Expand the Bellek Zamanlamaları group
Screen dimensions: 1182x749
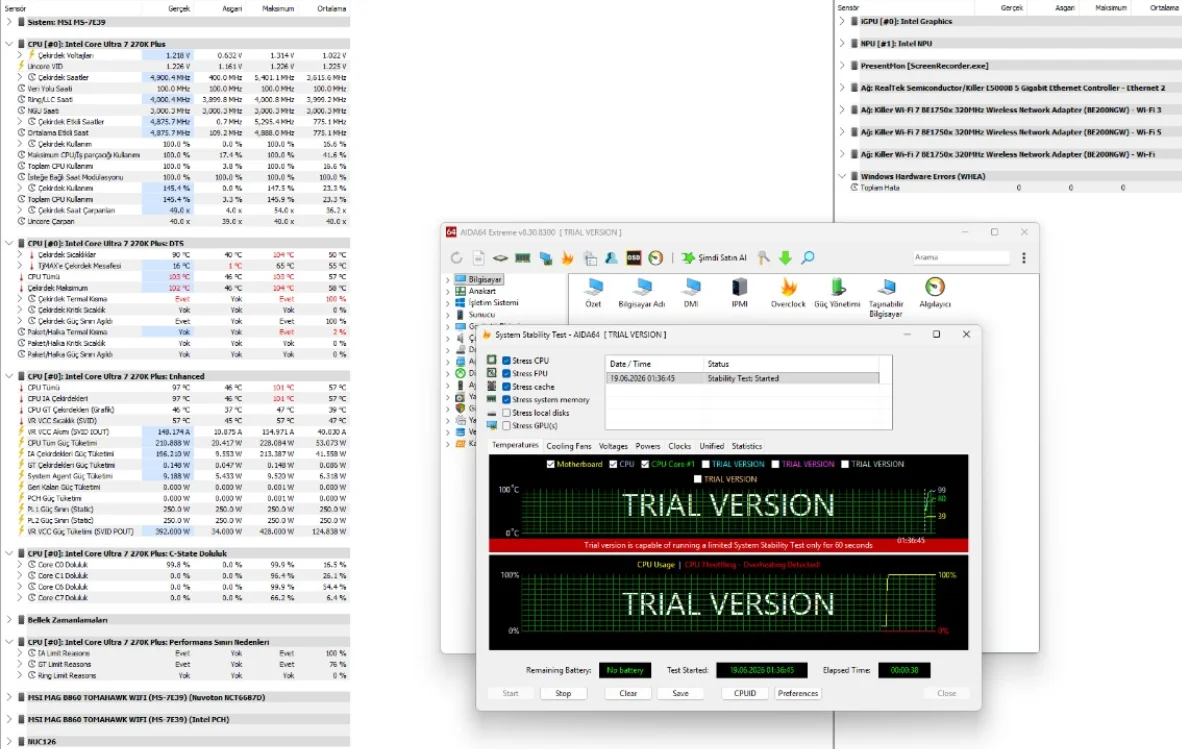9,620
